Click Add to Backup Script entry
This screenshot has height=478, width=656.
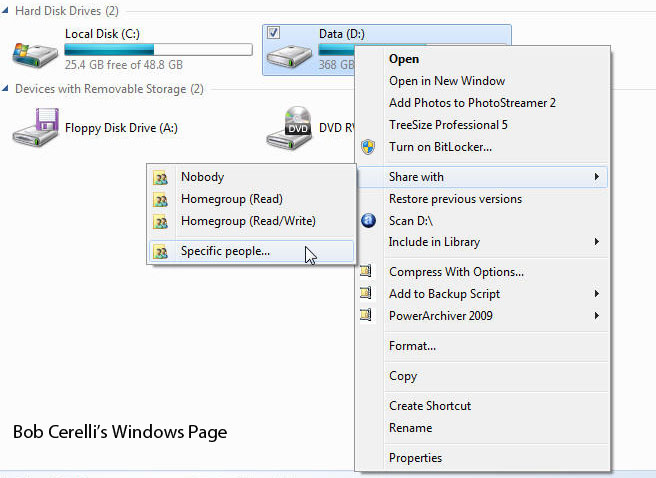point(483,294)
